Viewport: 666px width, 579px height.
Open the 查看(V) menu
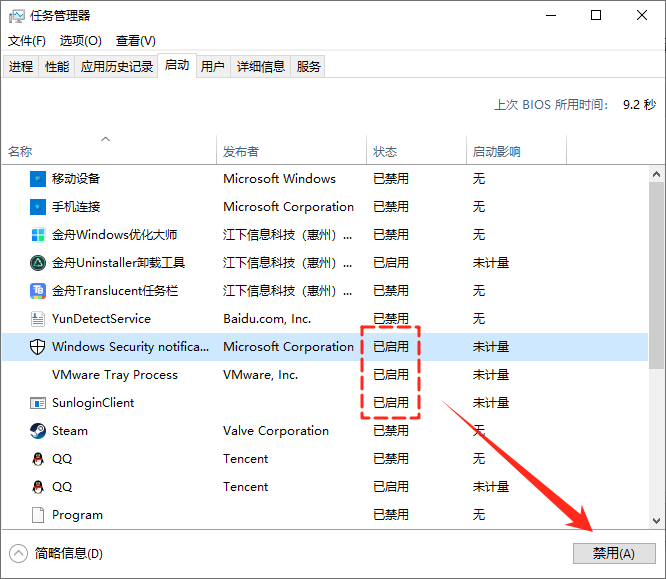click(x=135, y=41)
